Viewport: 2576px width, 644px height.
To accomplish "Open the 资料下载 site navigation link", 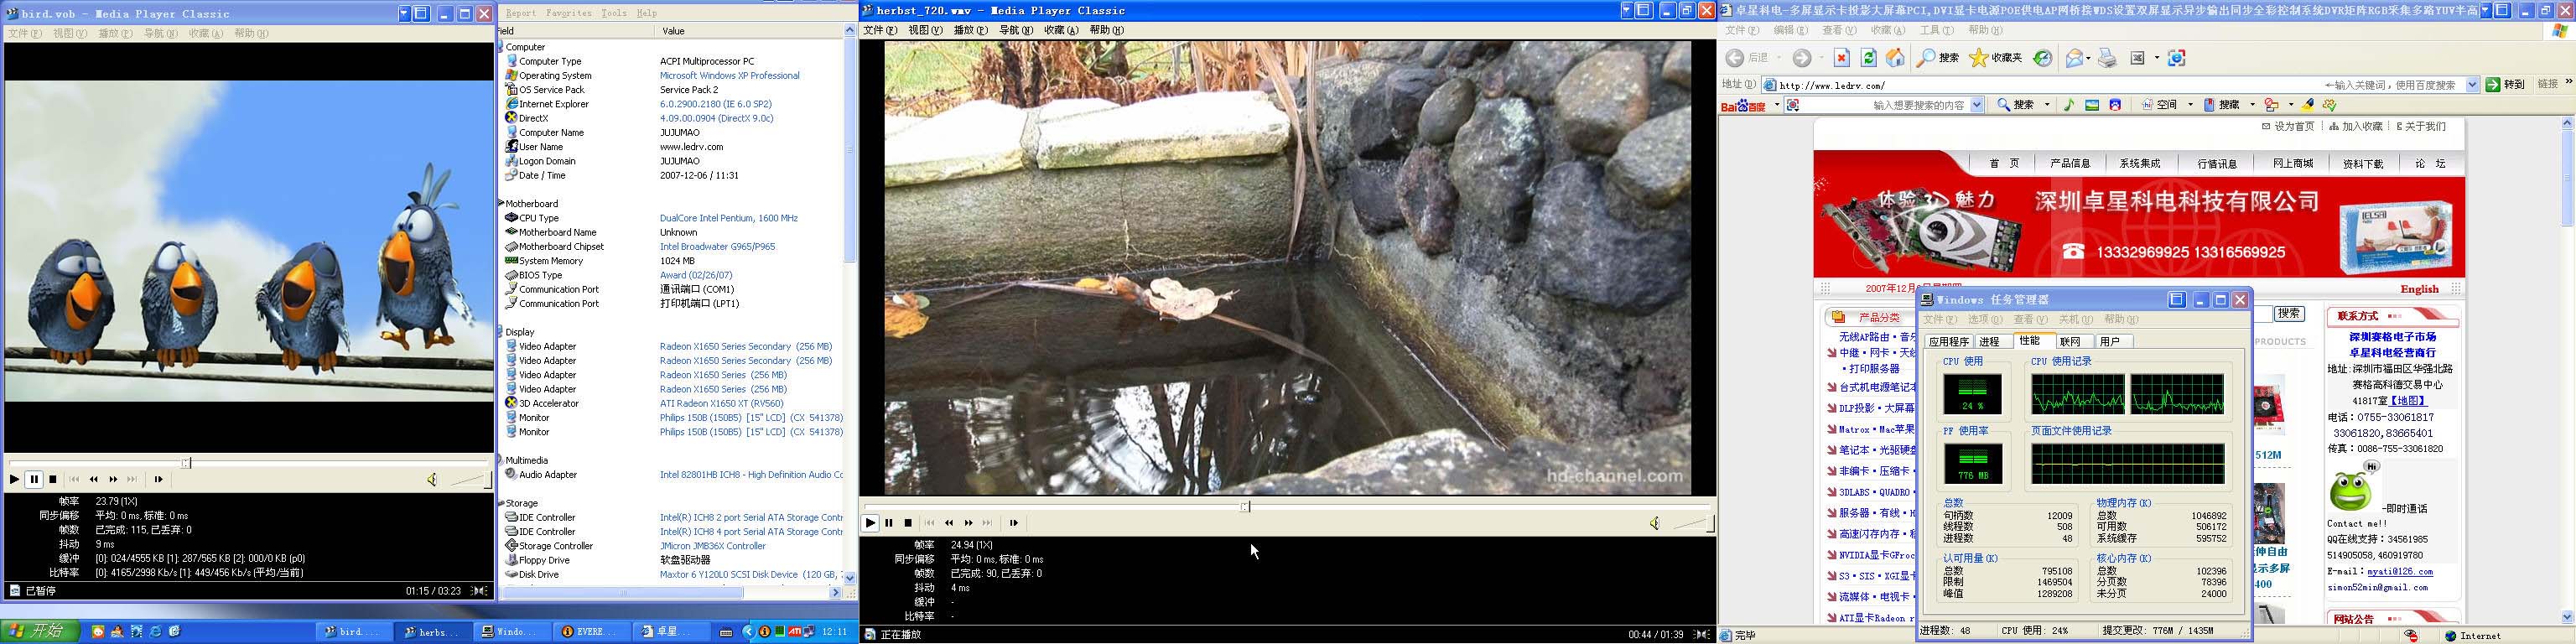I will click(2363, 164).
